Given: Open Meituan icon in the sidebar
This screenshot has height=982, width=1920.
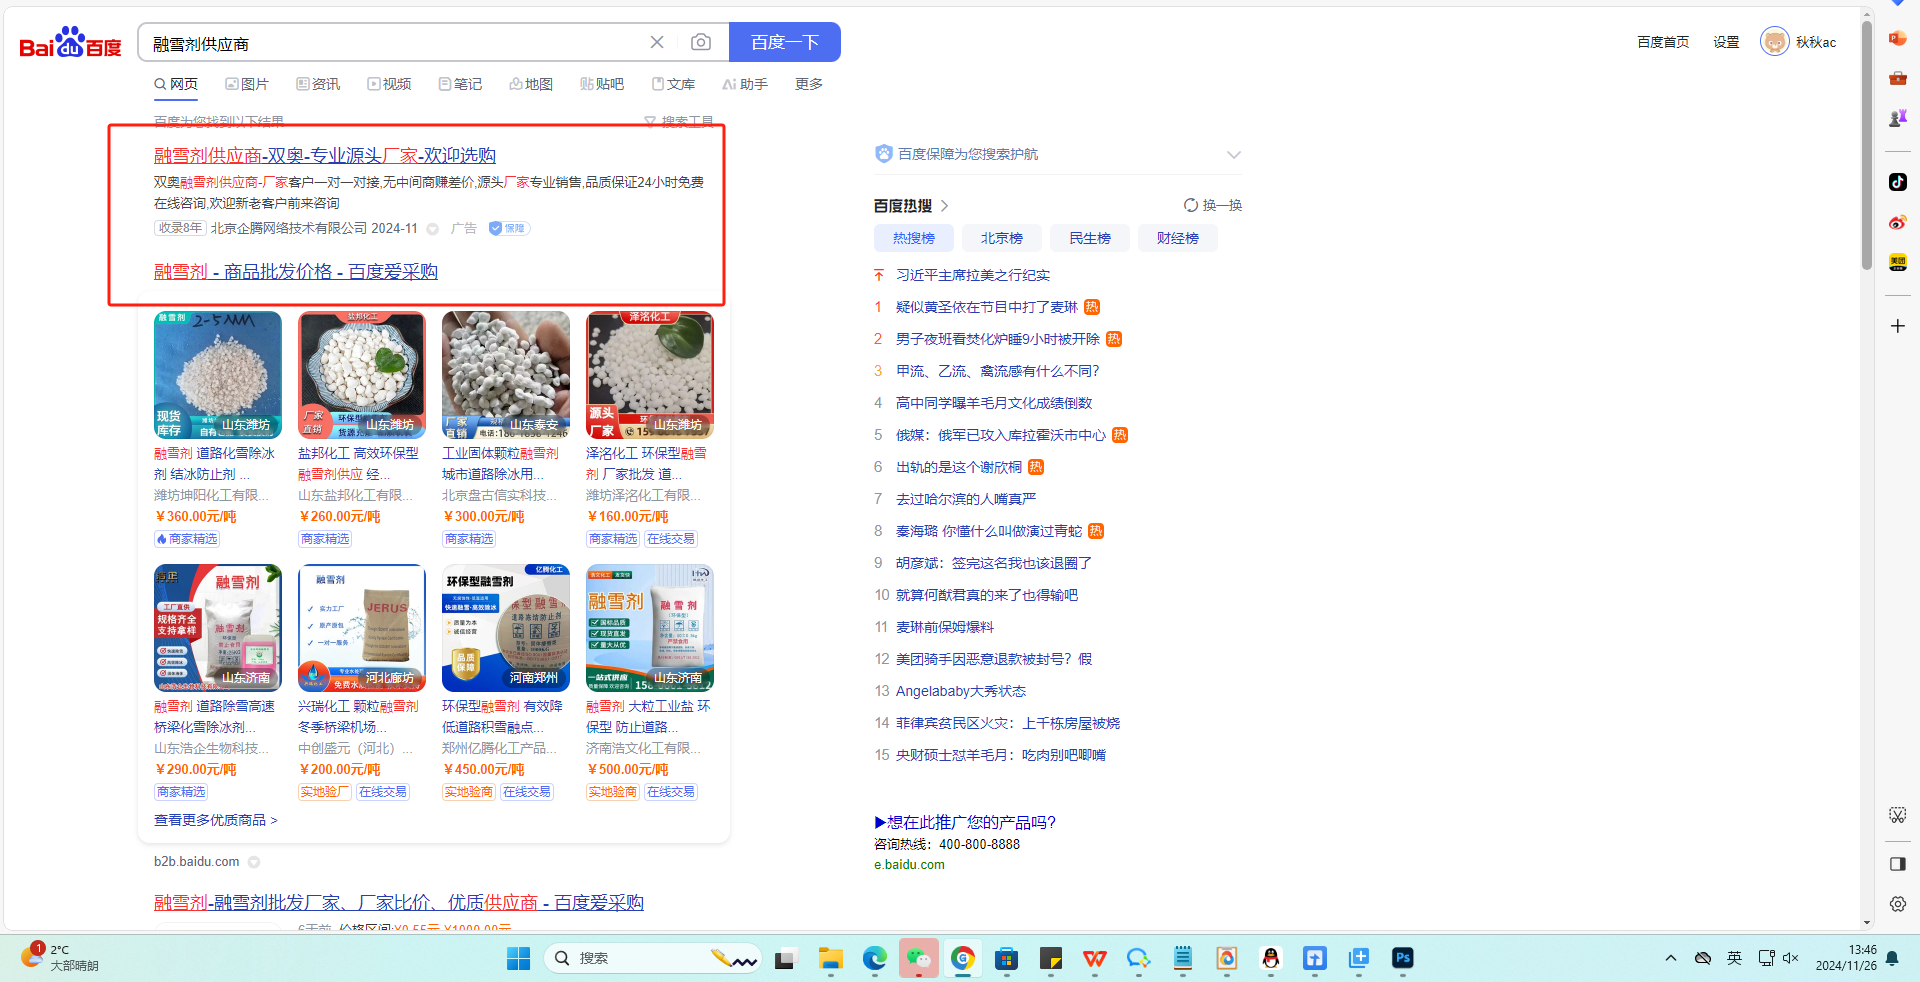Looking at the screenshot, I should pos(1897,263).
